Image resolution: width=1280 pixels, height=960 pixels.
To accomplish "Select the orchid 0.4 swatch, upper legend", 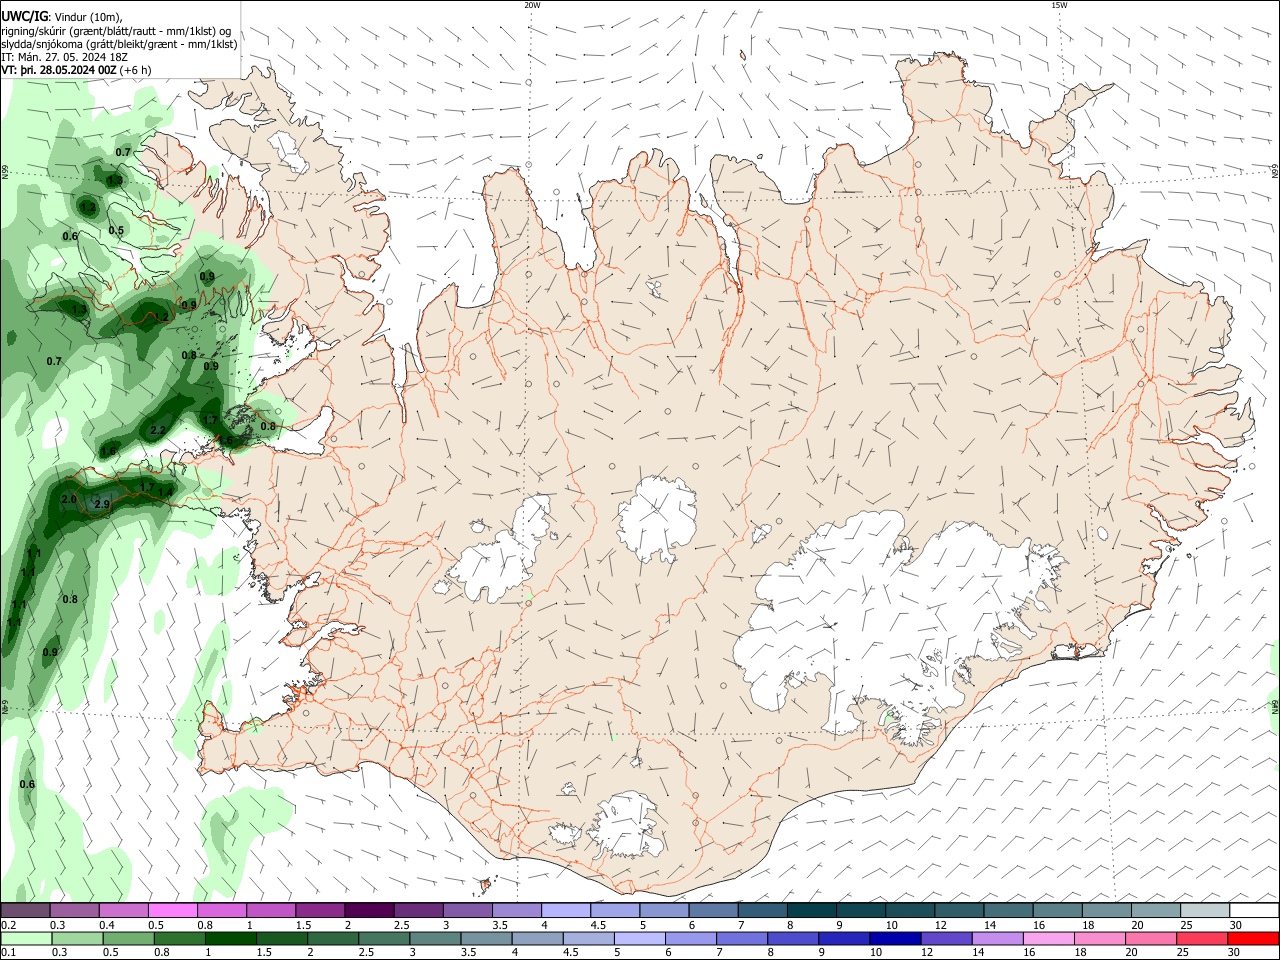I will click(123, 910).
